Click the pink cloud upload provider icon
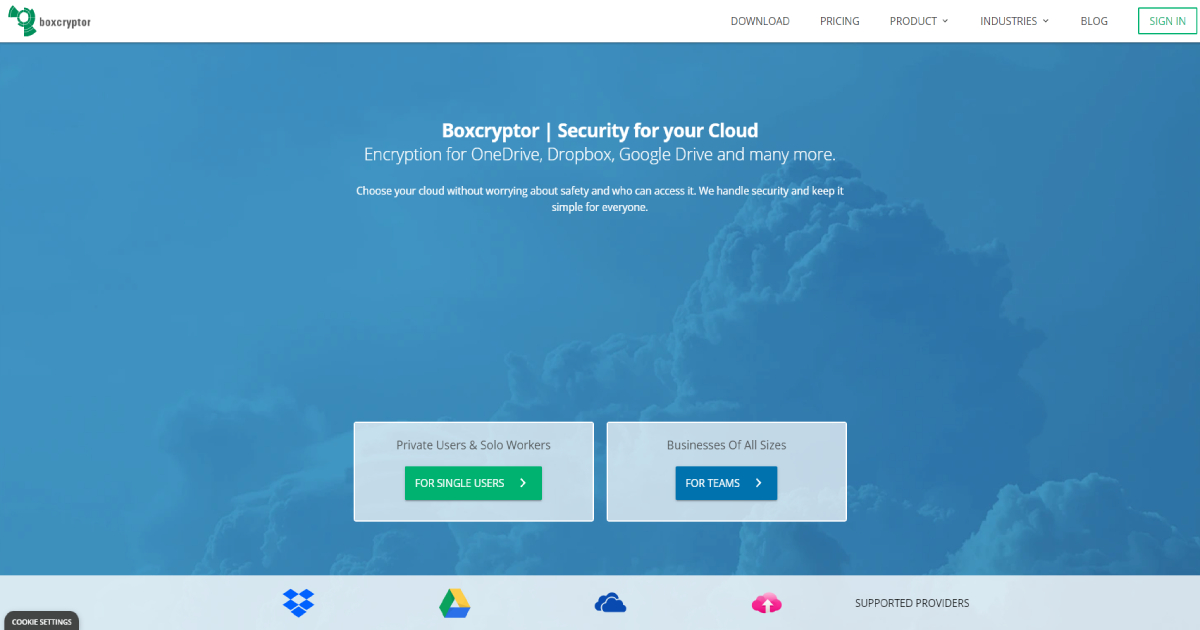The height and width of the screenshot is (630, 1200). (x=766, y=603)
